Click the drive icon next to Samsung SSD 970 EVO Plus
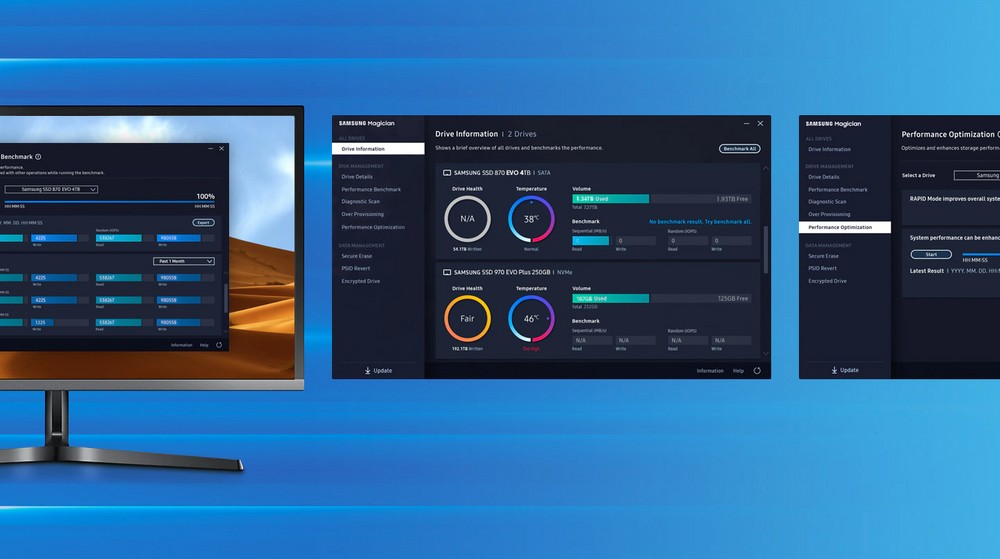1000x559 pixels. tap(446, 274)
